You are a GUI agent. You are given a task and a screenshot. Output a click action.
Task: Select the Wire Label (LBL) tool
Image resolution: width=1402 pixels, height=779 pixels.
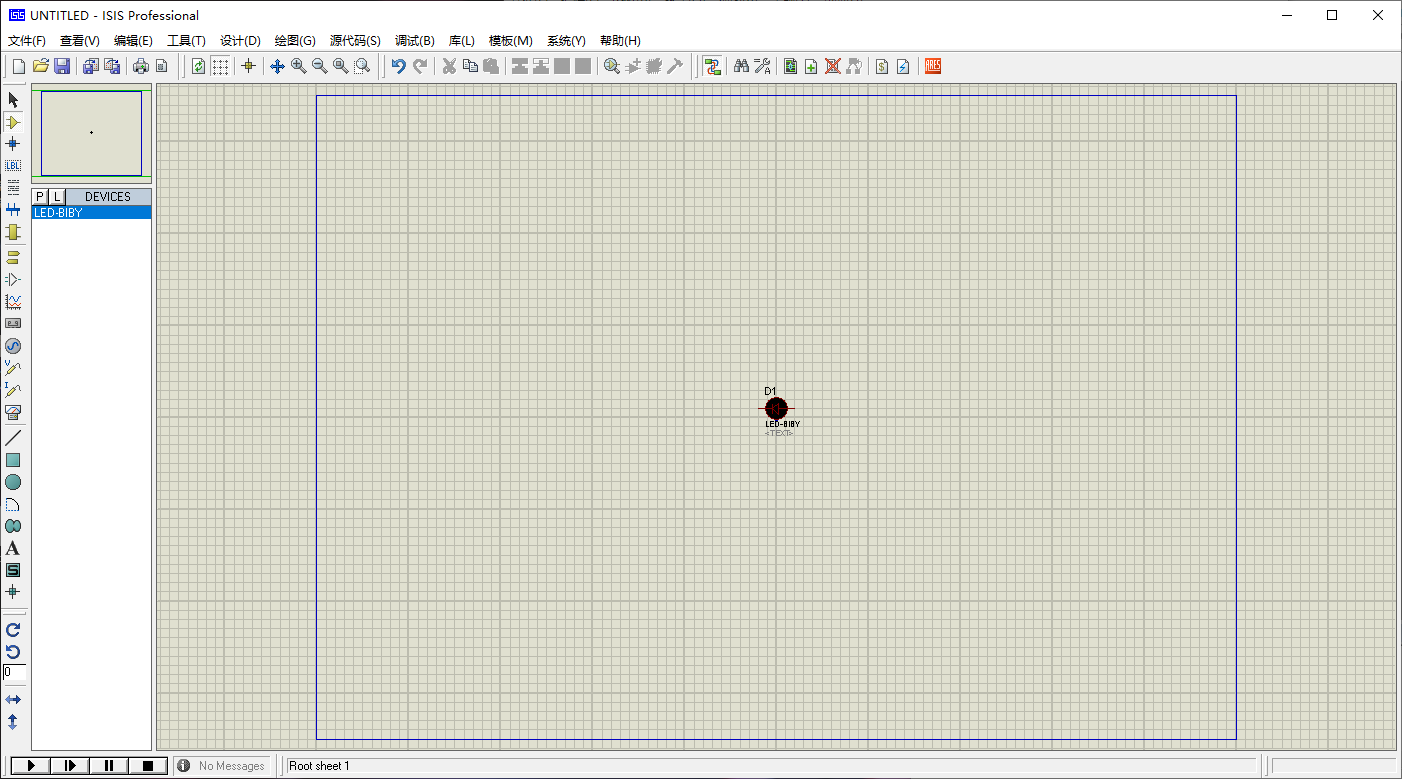[x=13, y=166]
